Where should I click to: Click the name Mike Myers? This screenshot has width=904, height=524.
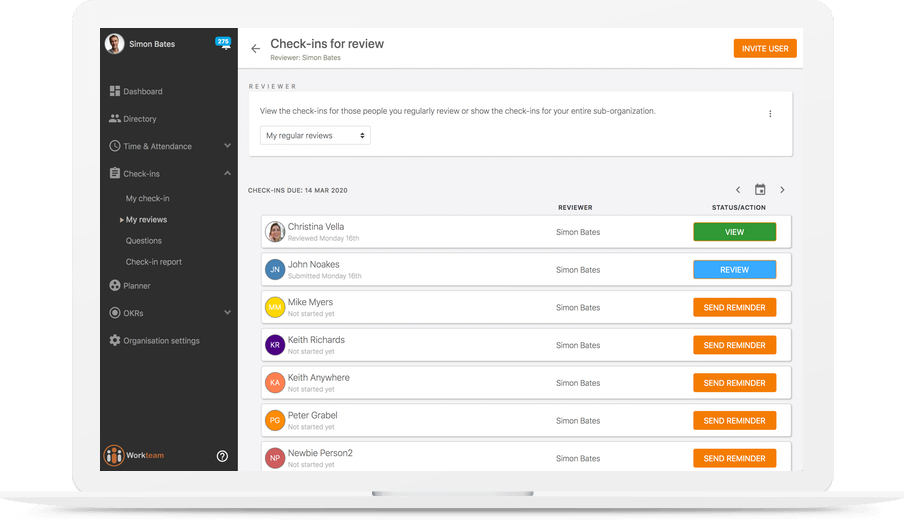pyautogui.click(x=310, y=302)
